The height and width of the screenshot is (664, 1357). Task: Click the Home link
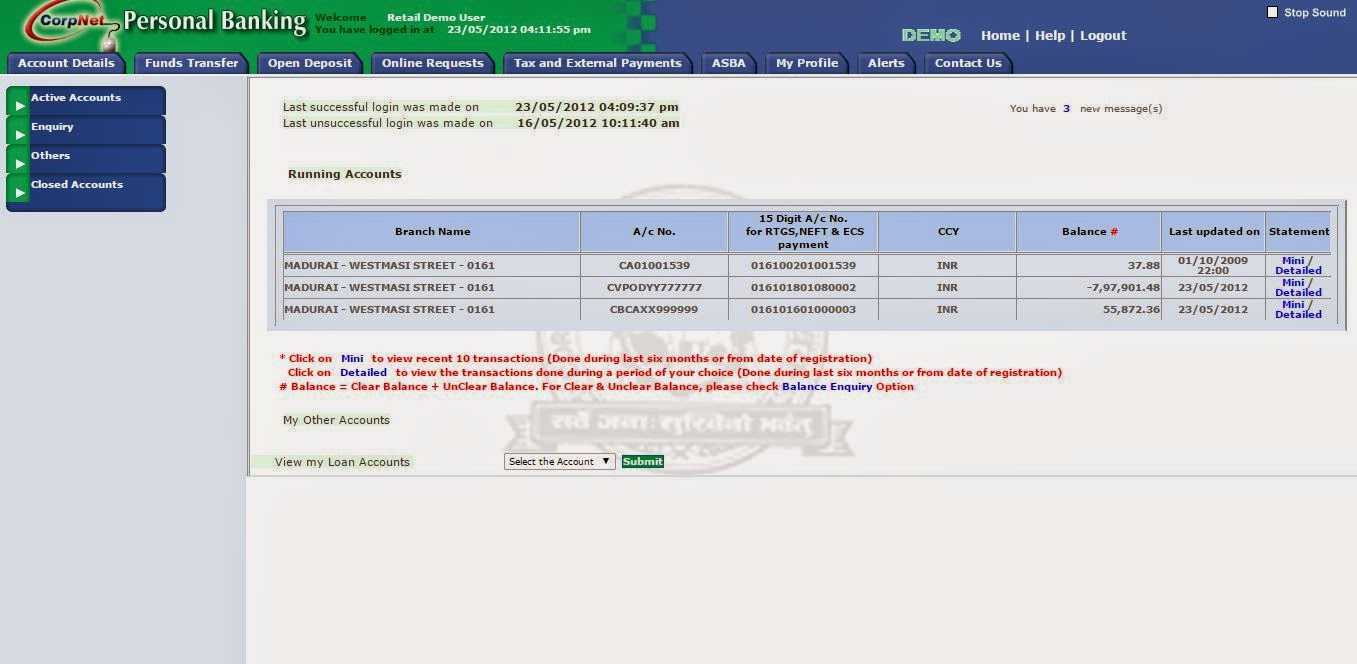click(1000, 35)
